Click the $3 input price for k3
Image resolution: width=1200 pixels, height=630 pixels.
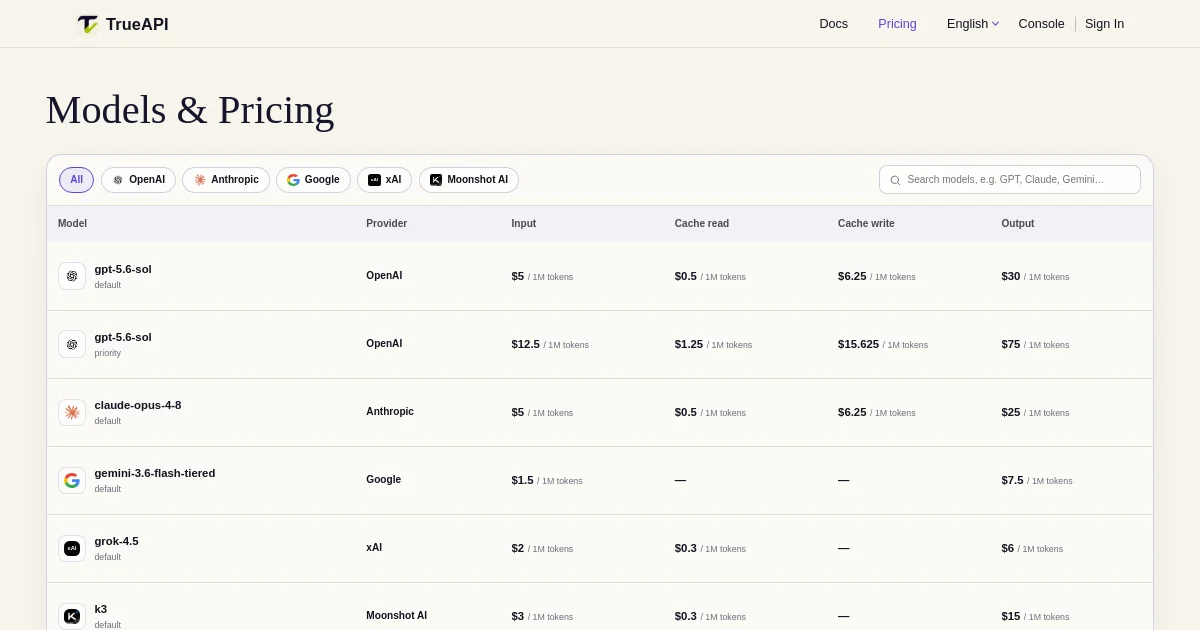[x=517, y=616]
